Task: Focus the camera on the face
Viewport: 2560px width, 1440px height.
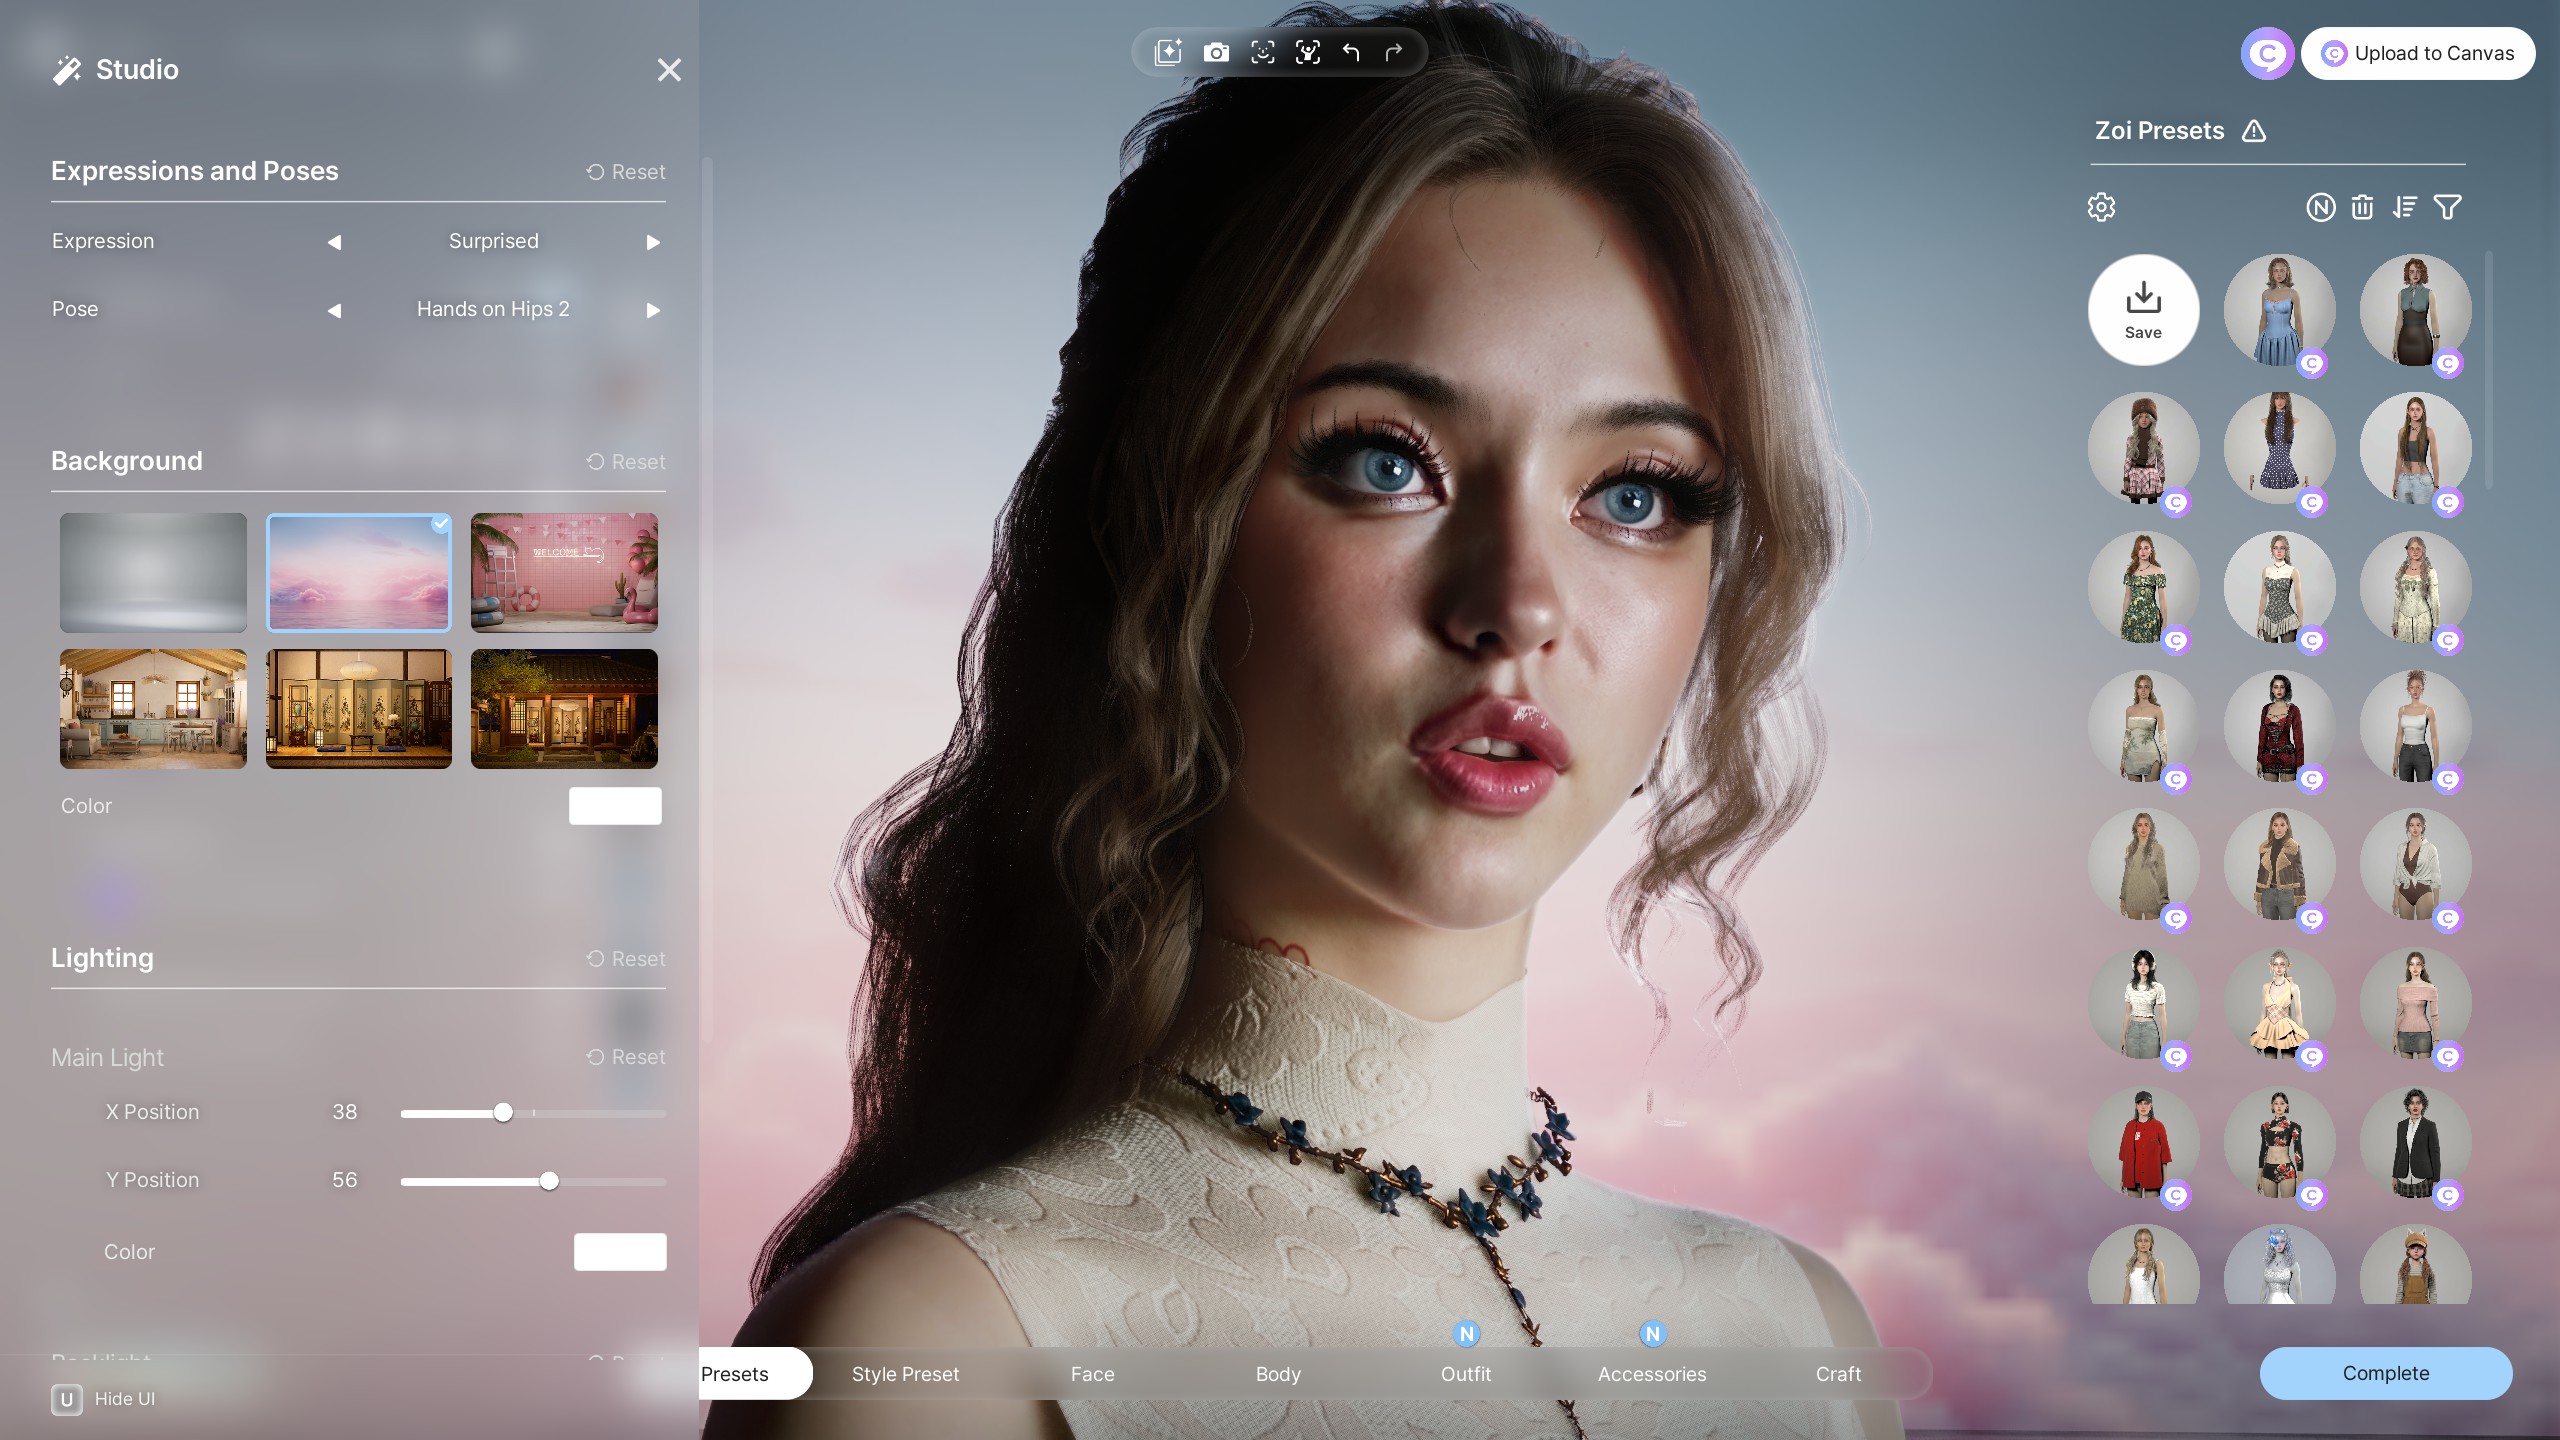Action: (1263, 52)
